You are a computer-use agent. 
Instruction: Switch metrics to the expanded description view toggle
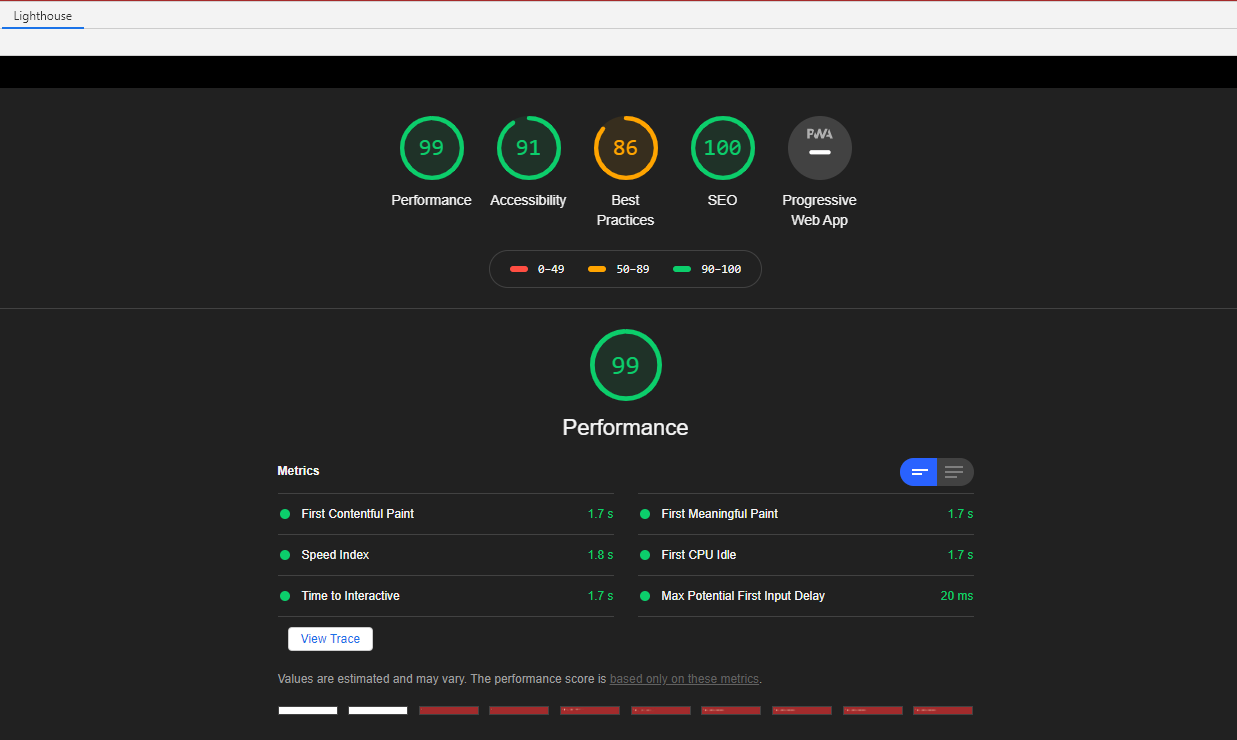pos(955,472)
